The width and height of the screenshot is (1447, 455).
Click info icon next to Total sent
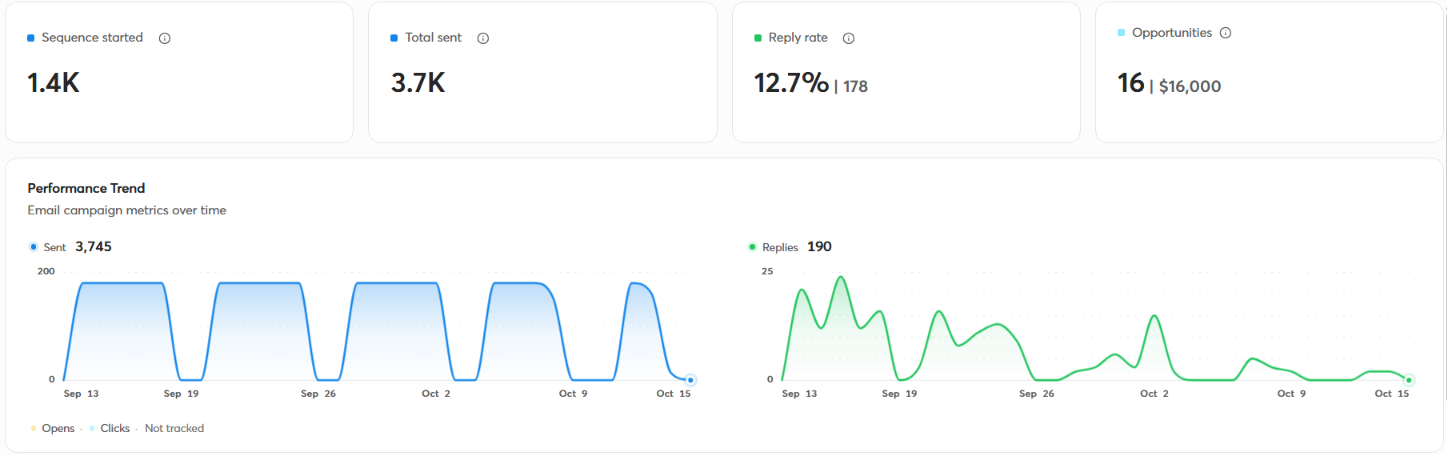pos(483,38)
